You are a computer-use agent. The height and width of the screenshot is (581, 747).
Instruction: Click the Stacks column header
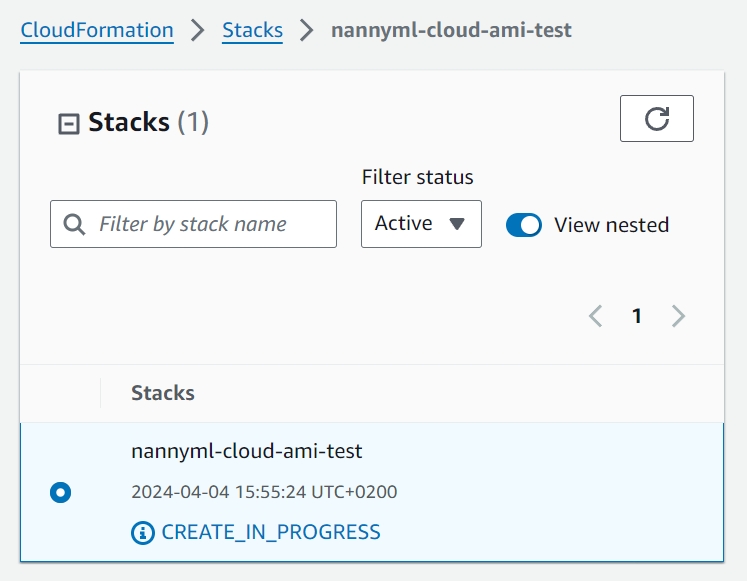click(163, 393)
